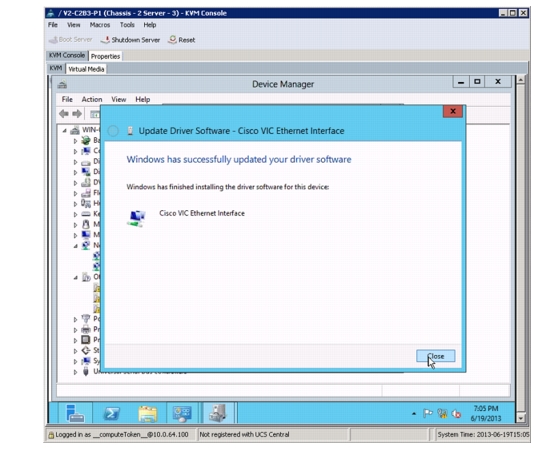536x449 pixels.
Task: Open the Macros menu
Action: pyautogui.click(x=100, y=25)
